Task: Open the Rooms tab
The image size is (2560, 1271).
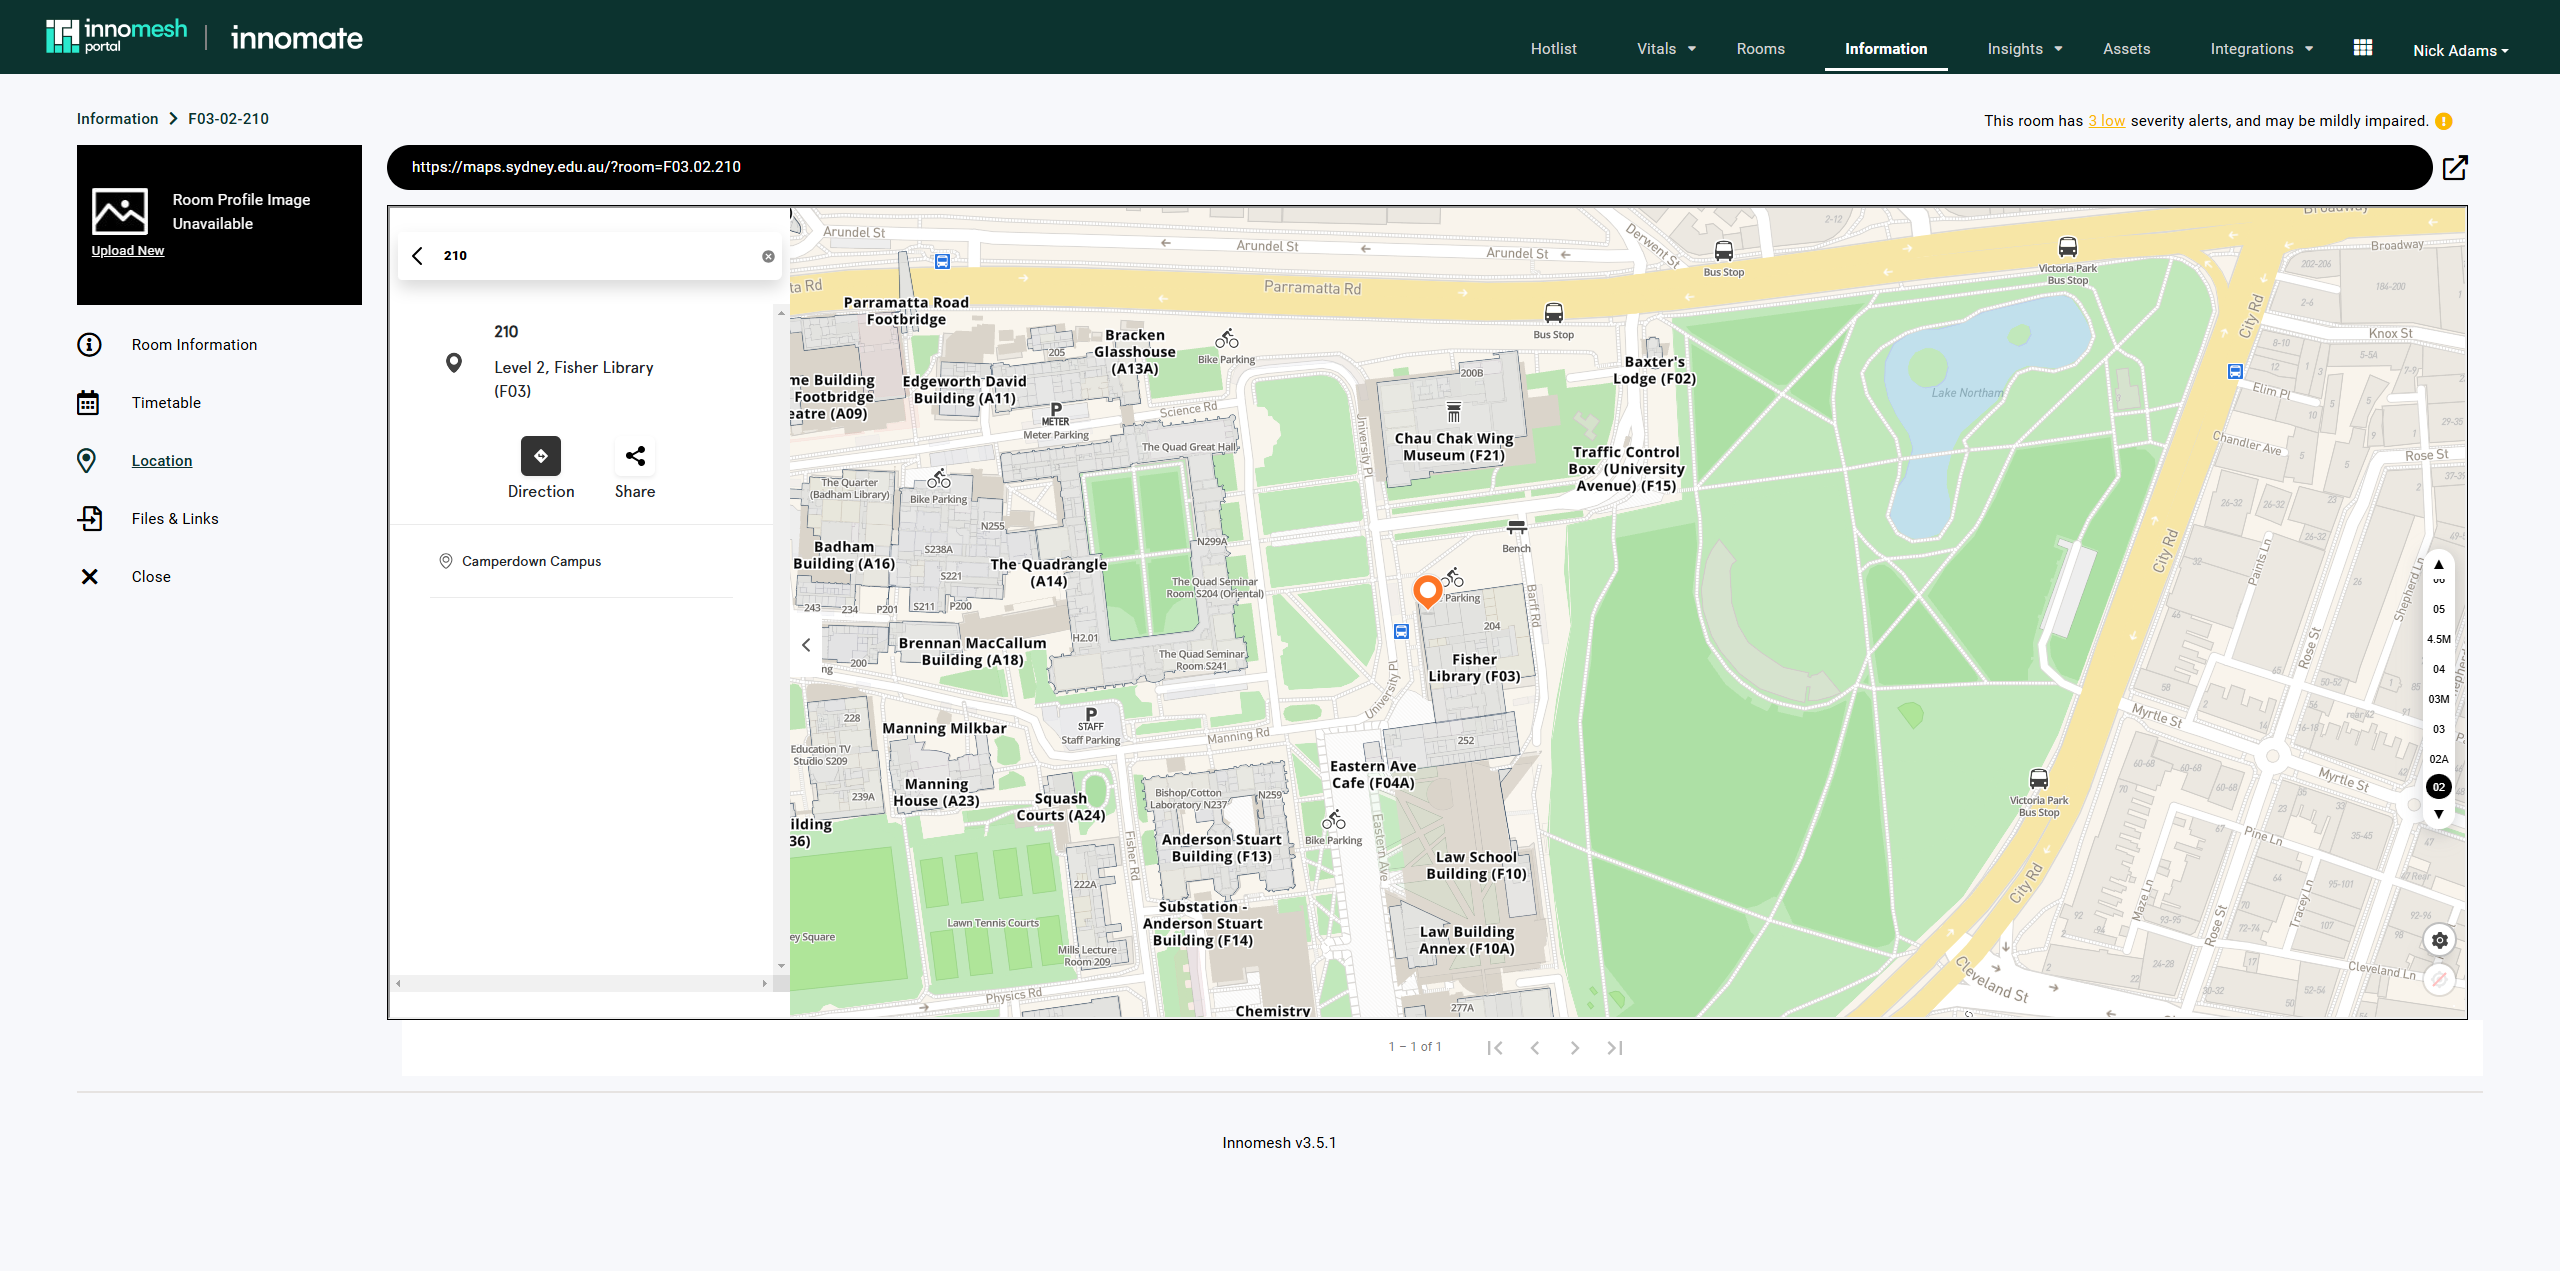Action: (1760, 49)
